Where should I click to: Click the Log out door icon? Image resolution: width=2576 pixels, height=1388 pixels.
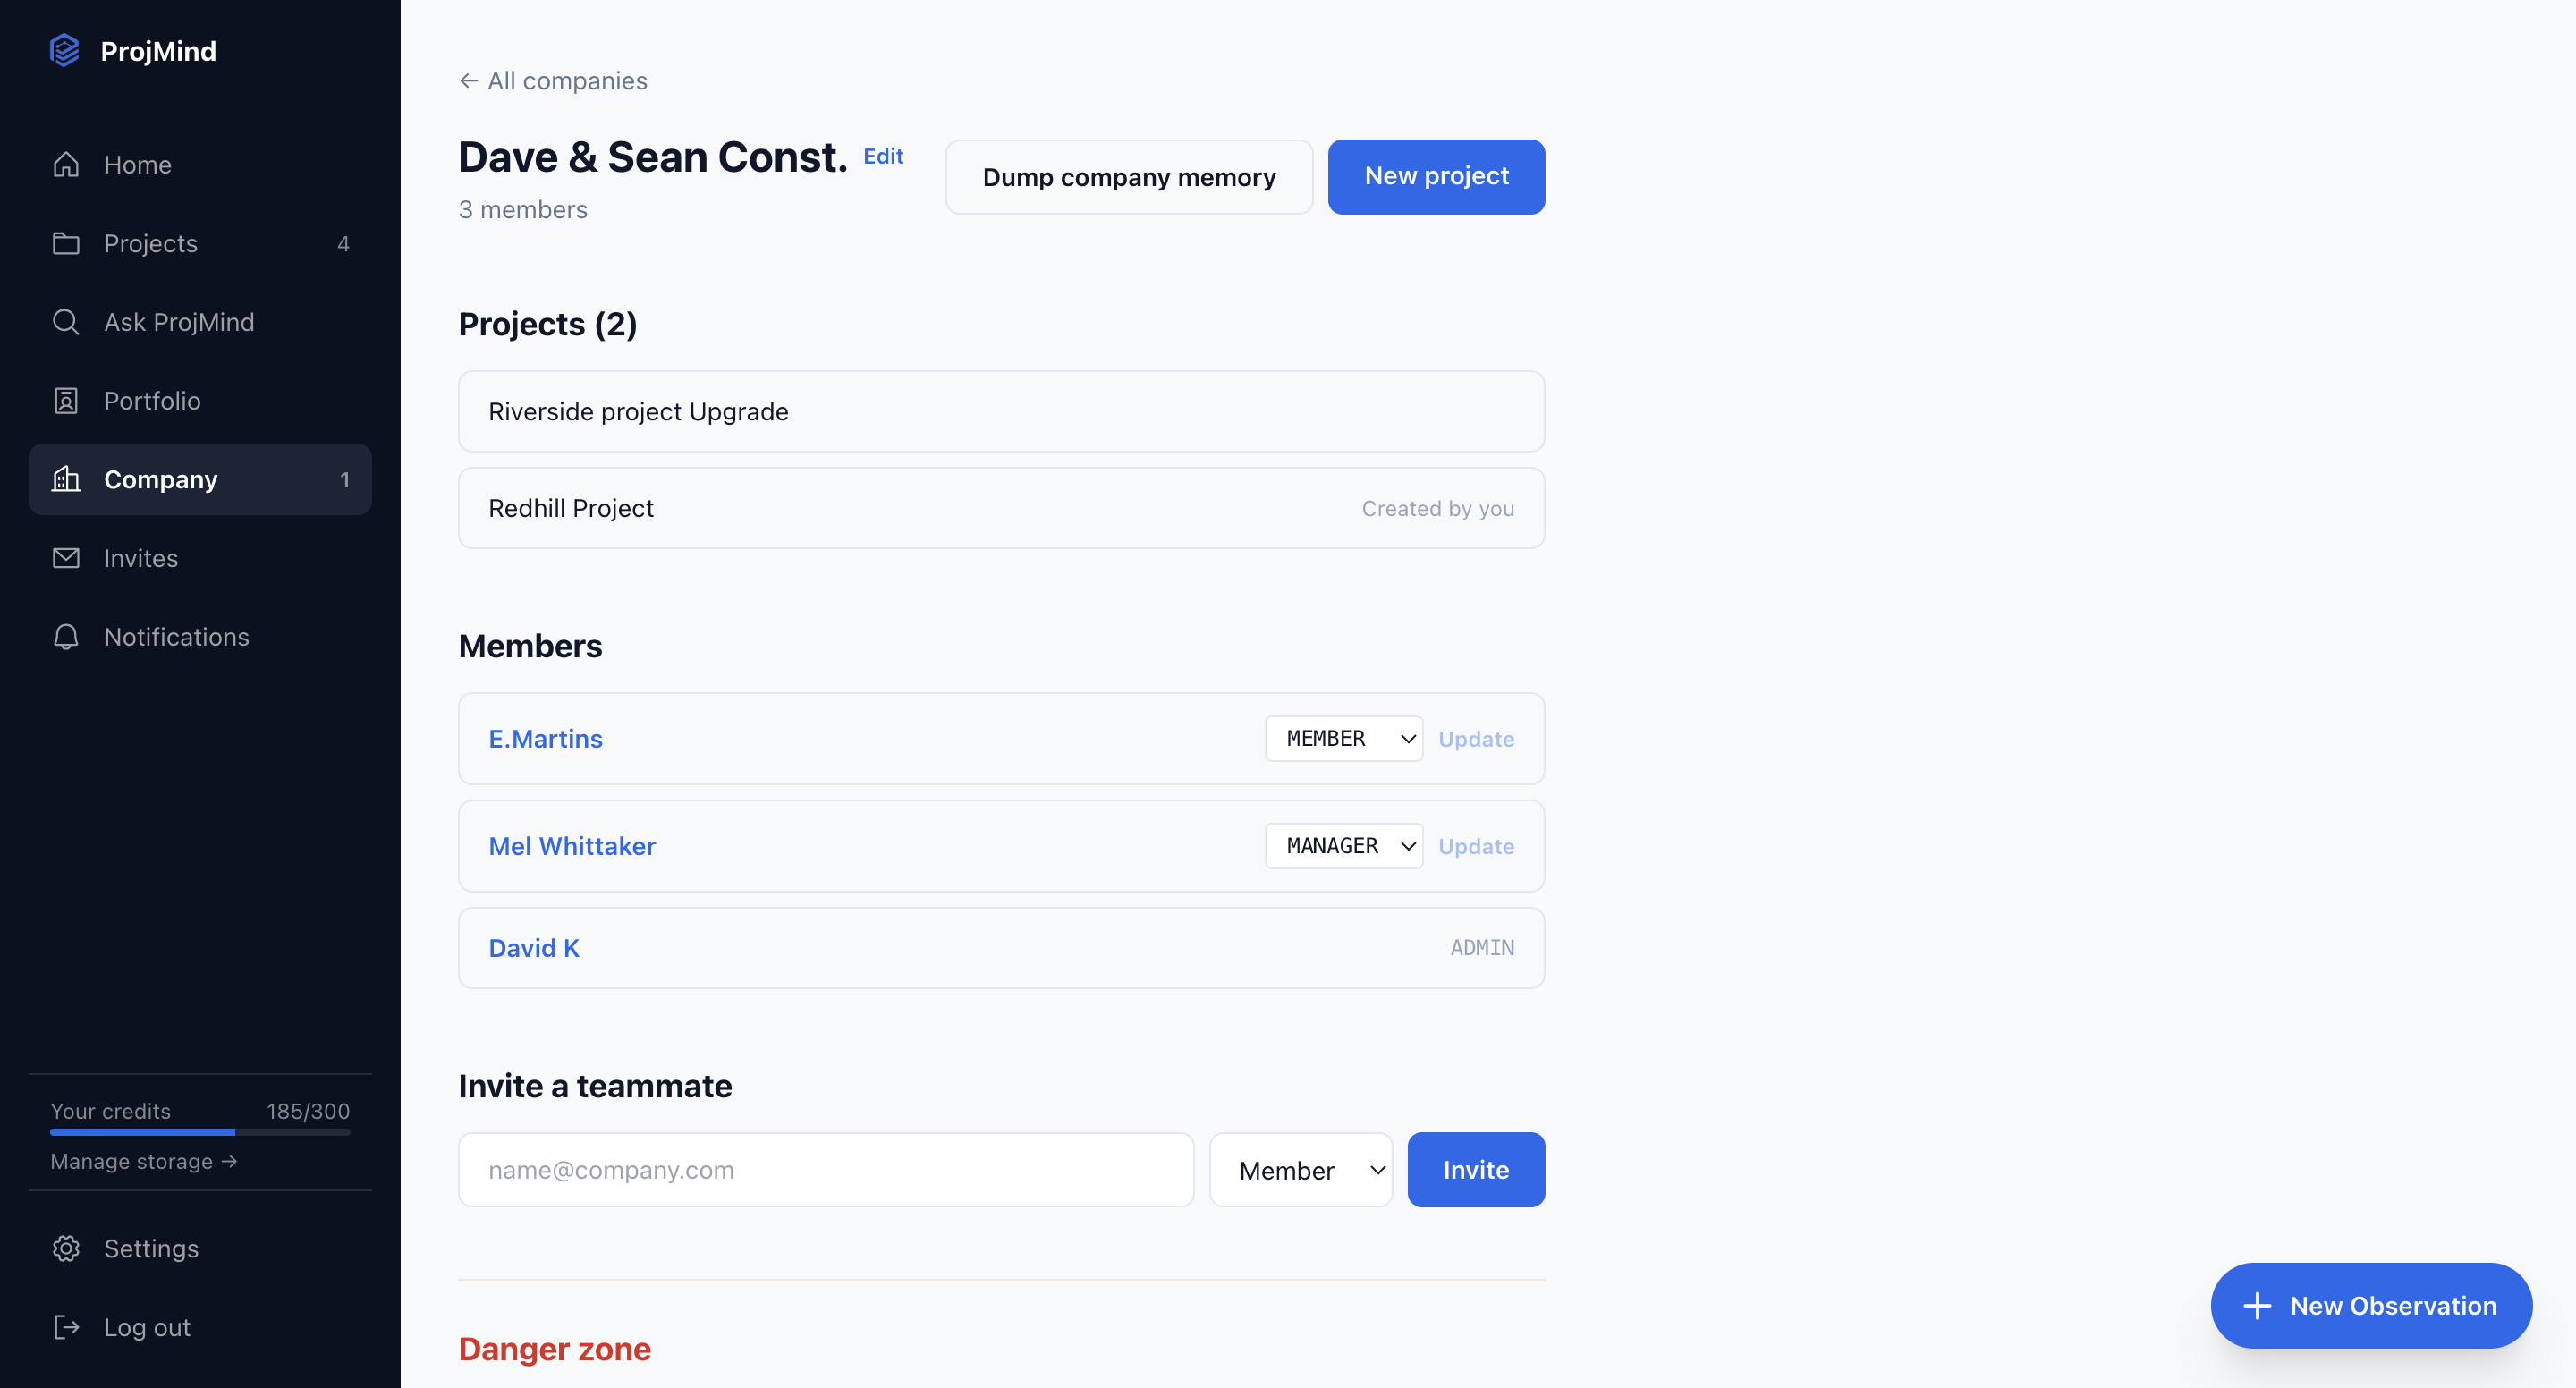click(66, 1328)
